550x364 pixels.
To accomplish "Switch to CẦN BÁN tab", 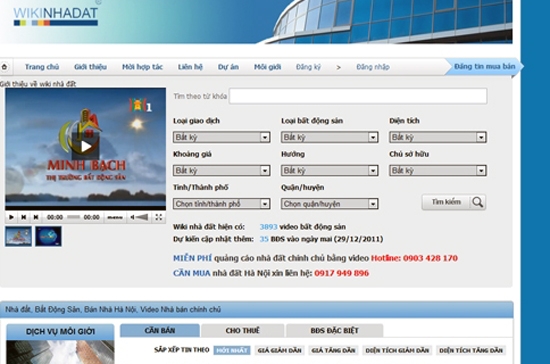I will 160,330.
